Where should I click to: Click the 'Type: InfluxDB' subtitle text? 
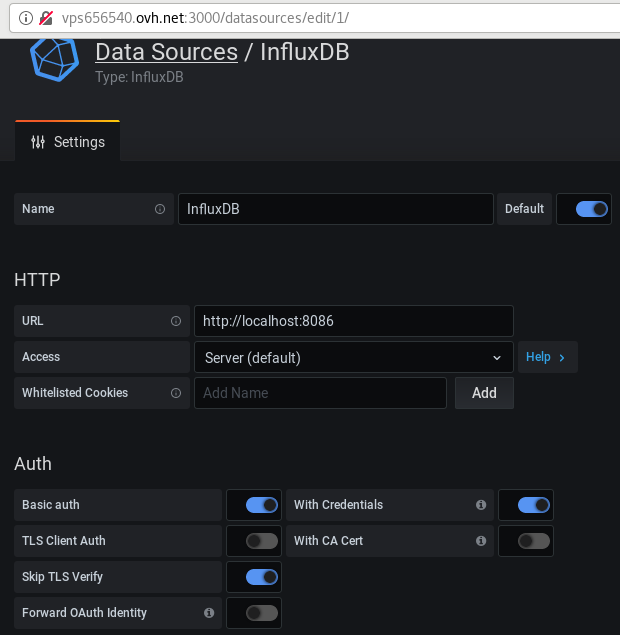tap(139, 77)
